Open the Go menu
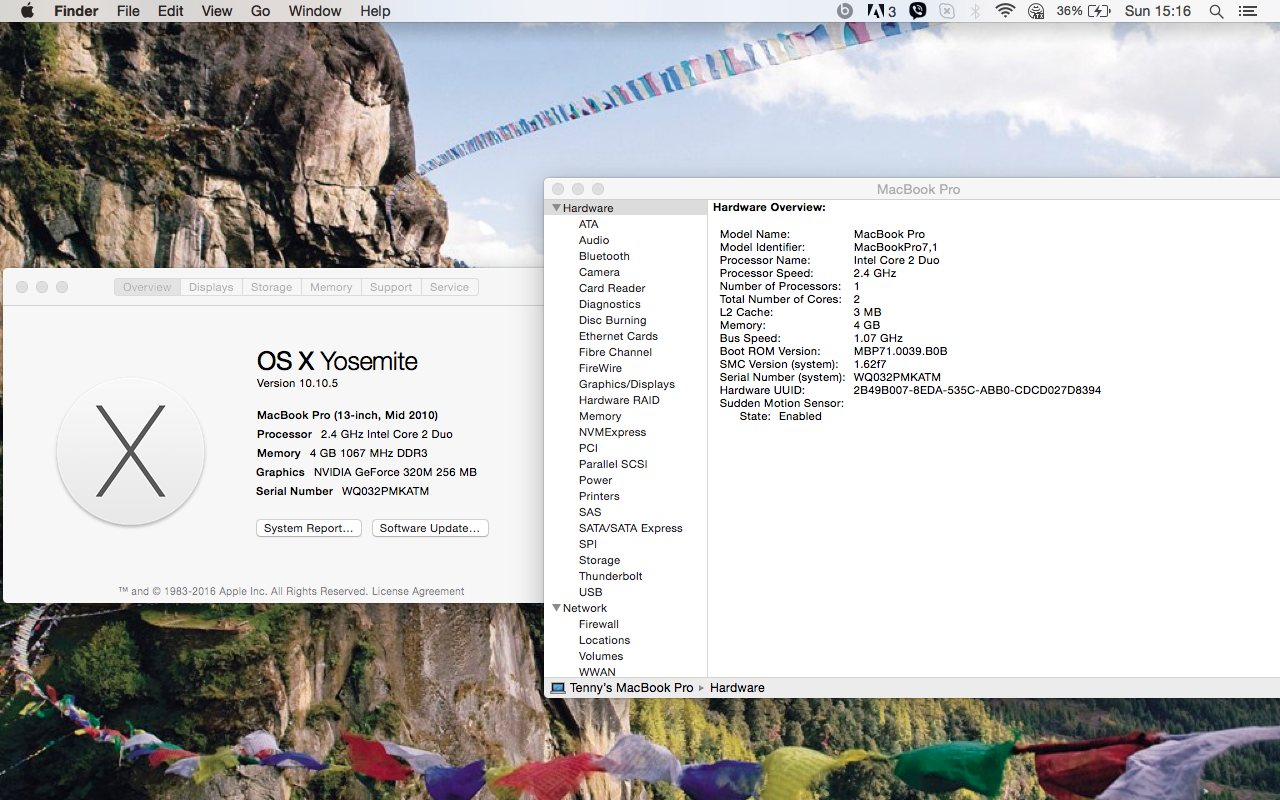This screenshot has width=1280, height=800. click(261, 11)
